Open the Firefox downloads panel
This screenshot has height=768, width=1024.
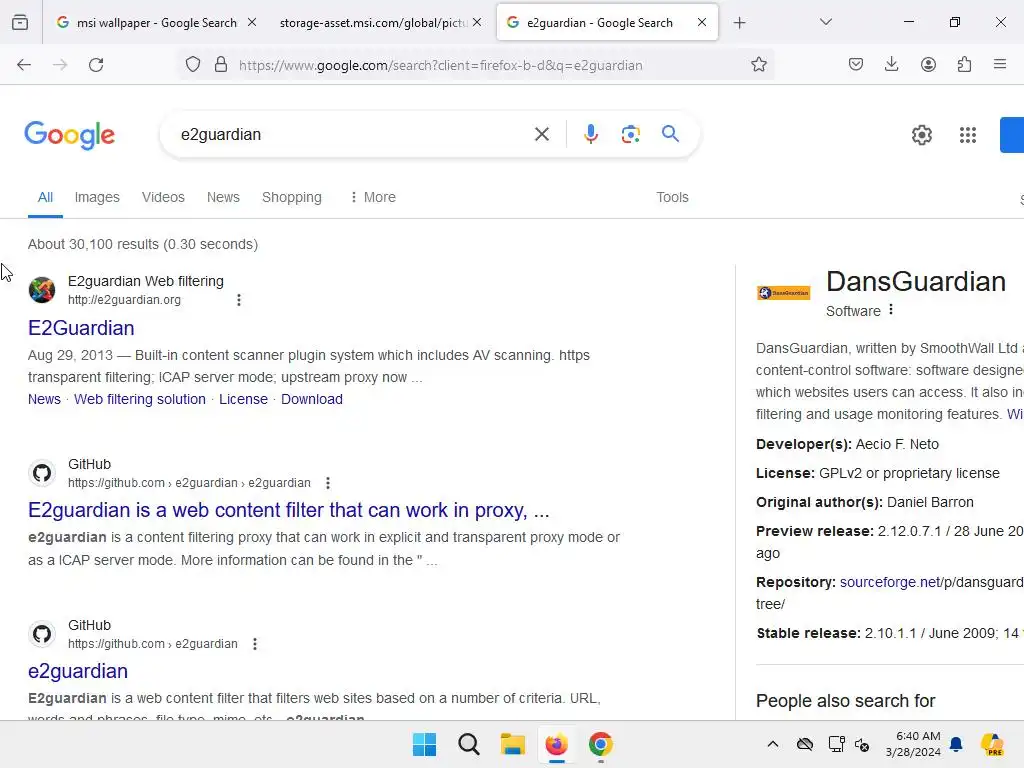(891, 65)
